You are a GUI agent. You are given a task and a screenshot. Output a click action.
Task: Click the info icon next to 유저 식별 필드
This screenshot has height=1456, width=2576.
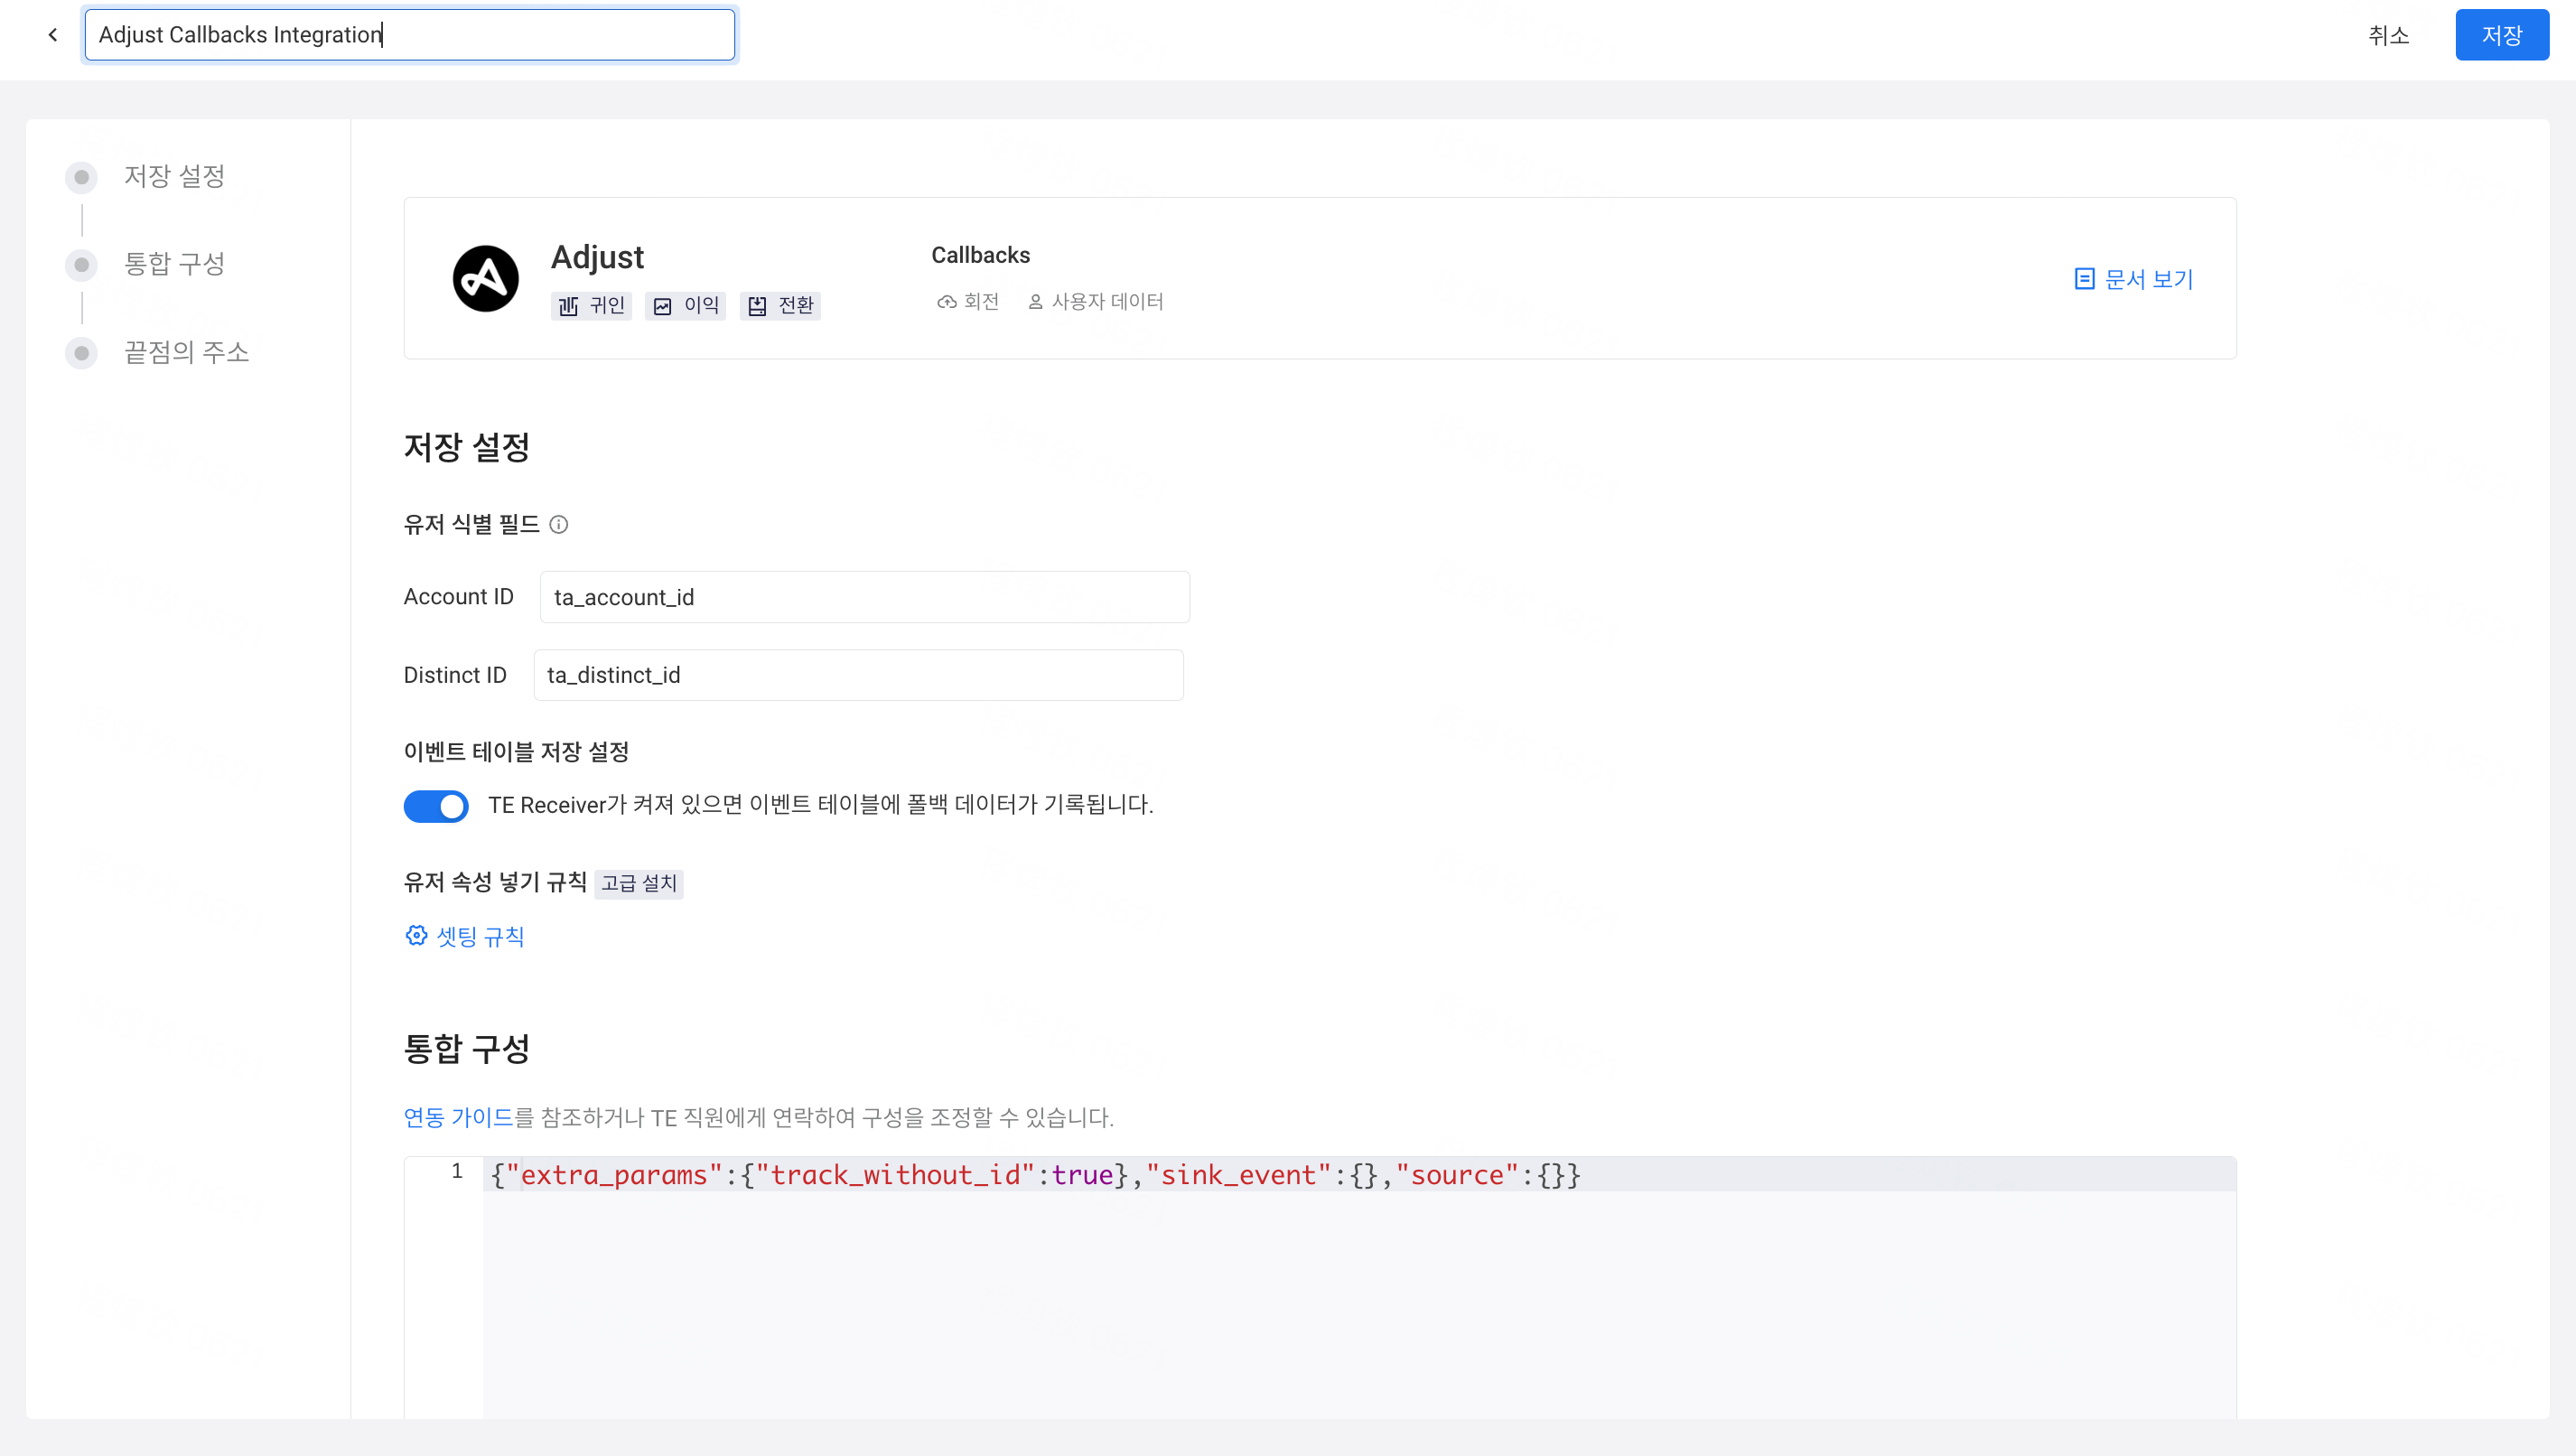559,525
